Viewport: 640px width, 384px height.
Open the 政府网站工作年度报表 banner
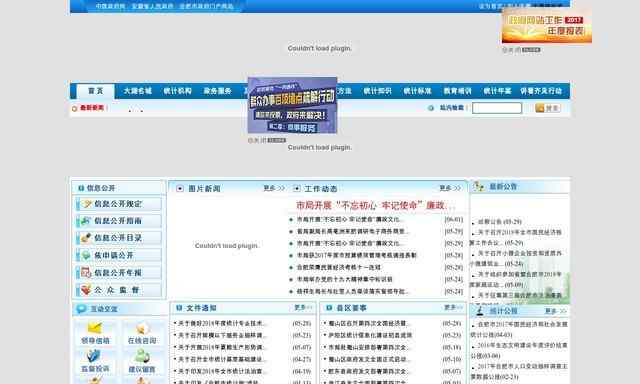[x=547, y=25]
